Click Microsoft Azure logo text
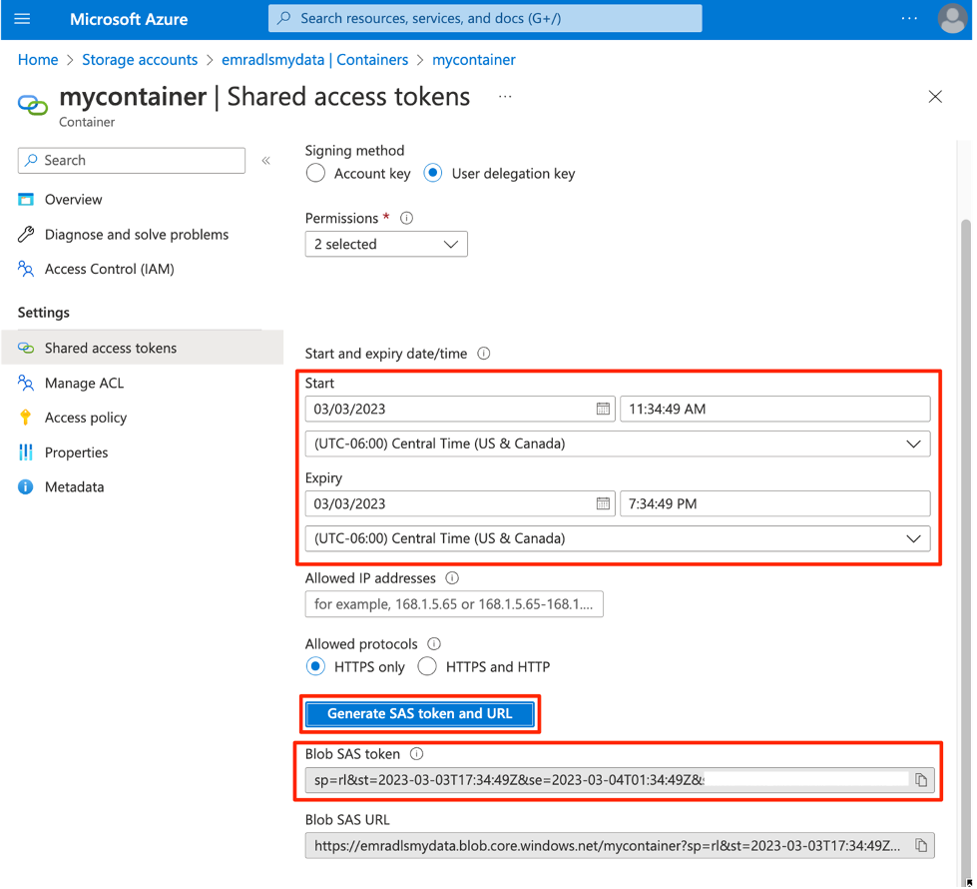 pos(128,19)
